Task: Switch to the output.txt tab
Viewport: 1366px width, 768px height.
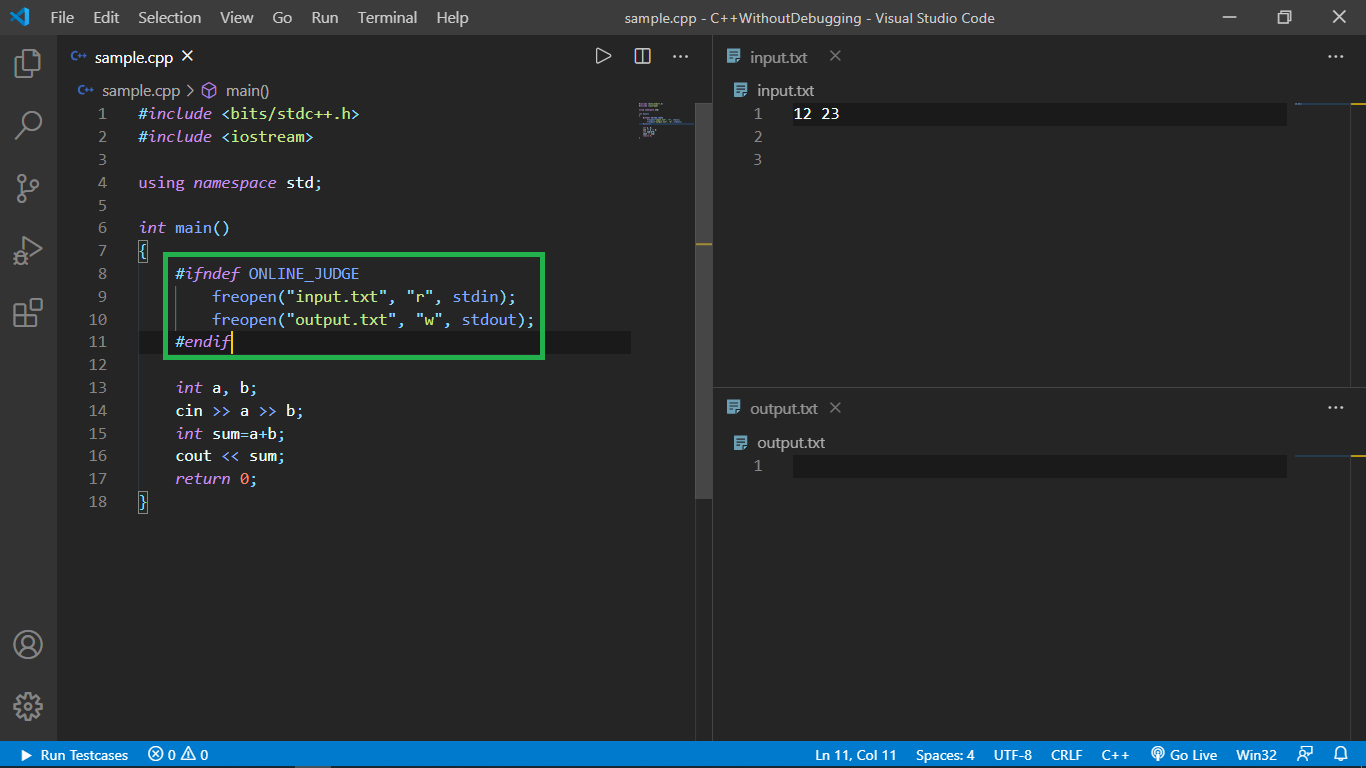Action: click(783, 408)
